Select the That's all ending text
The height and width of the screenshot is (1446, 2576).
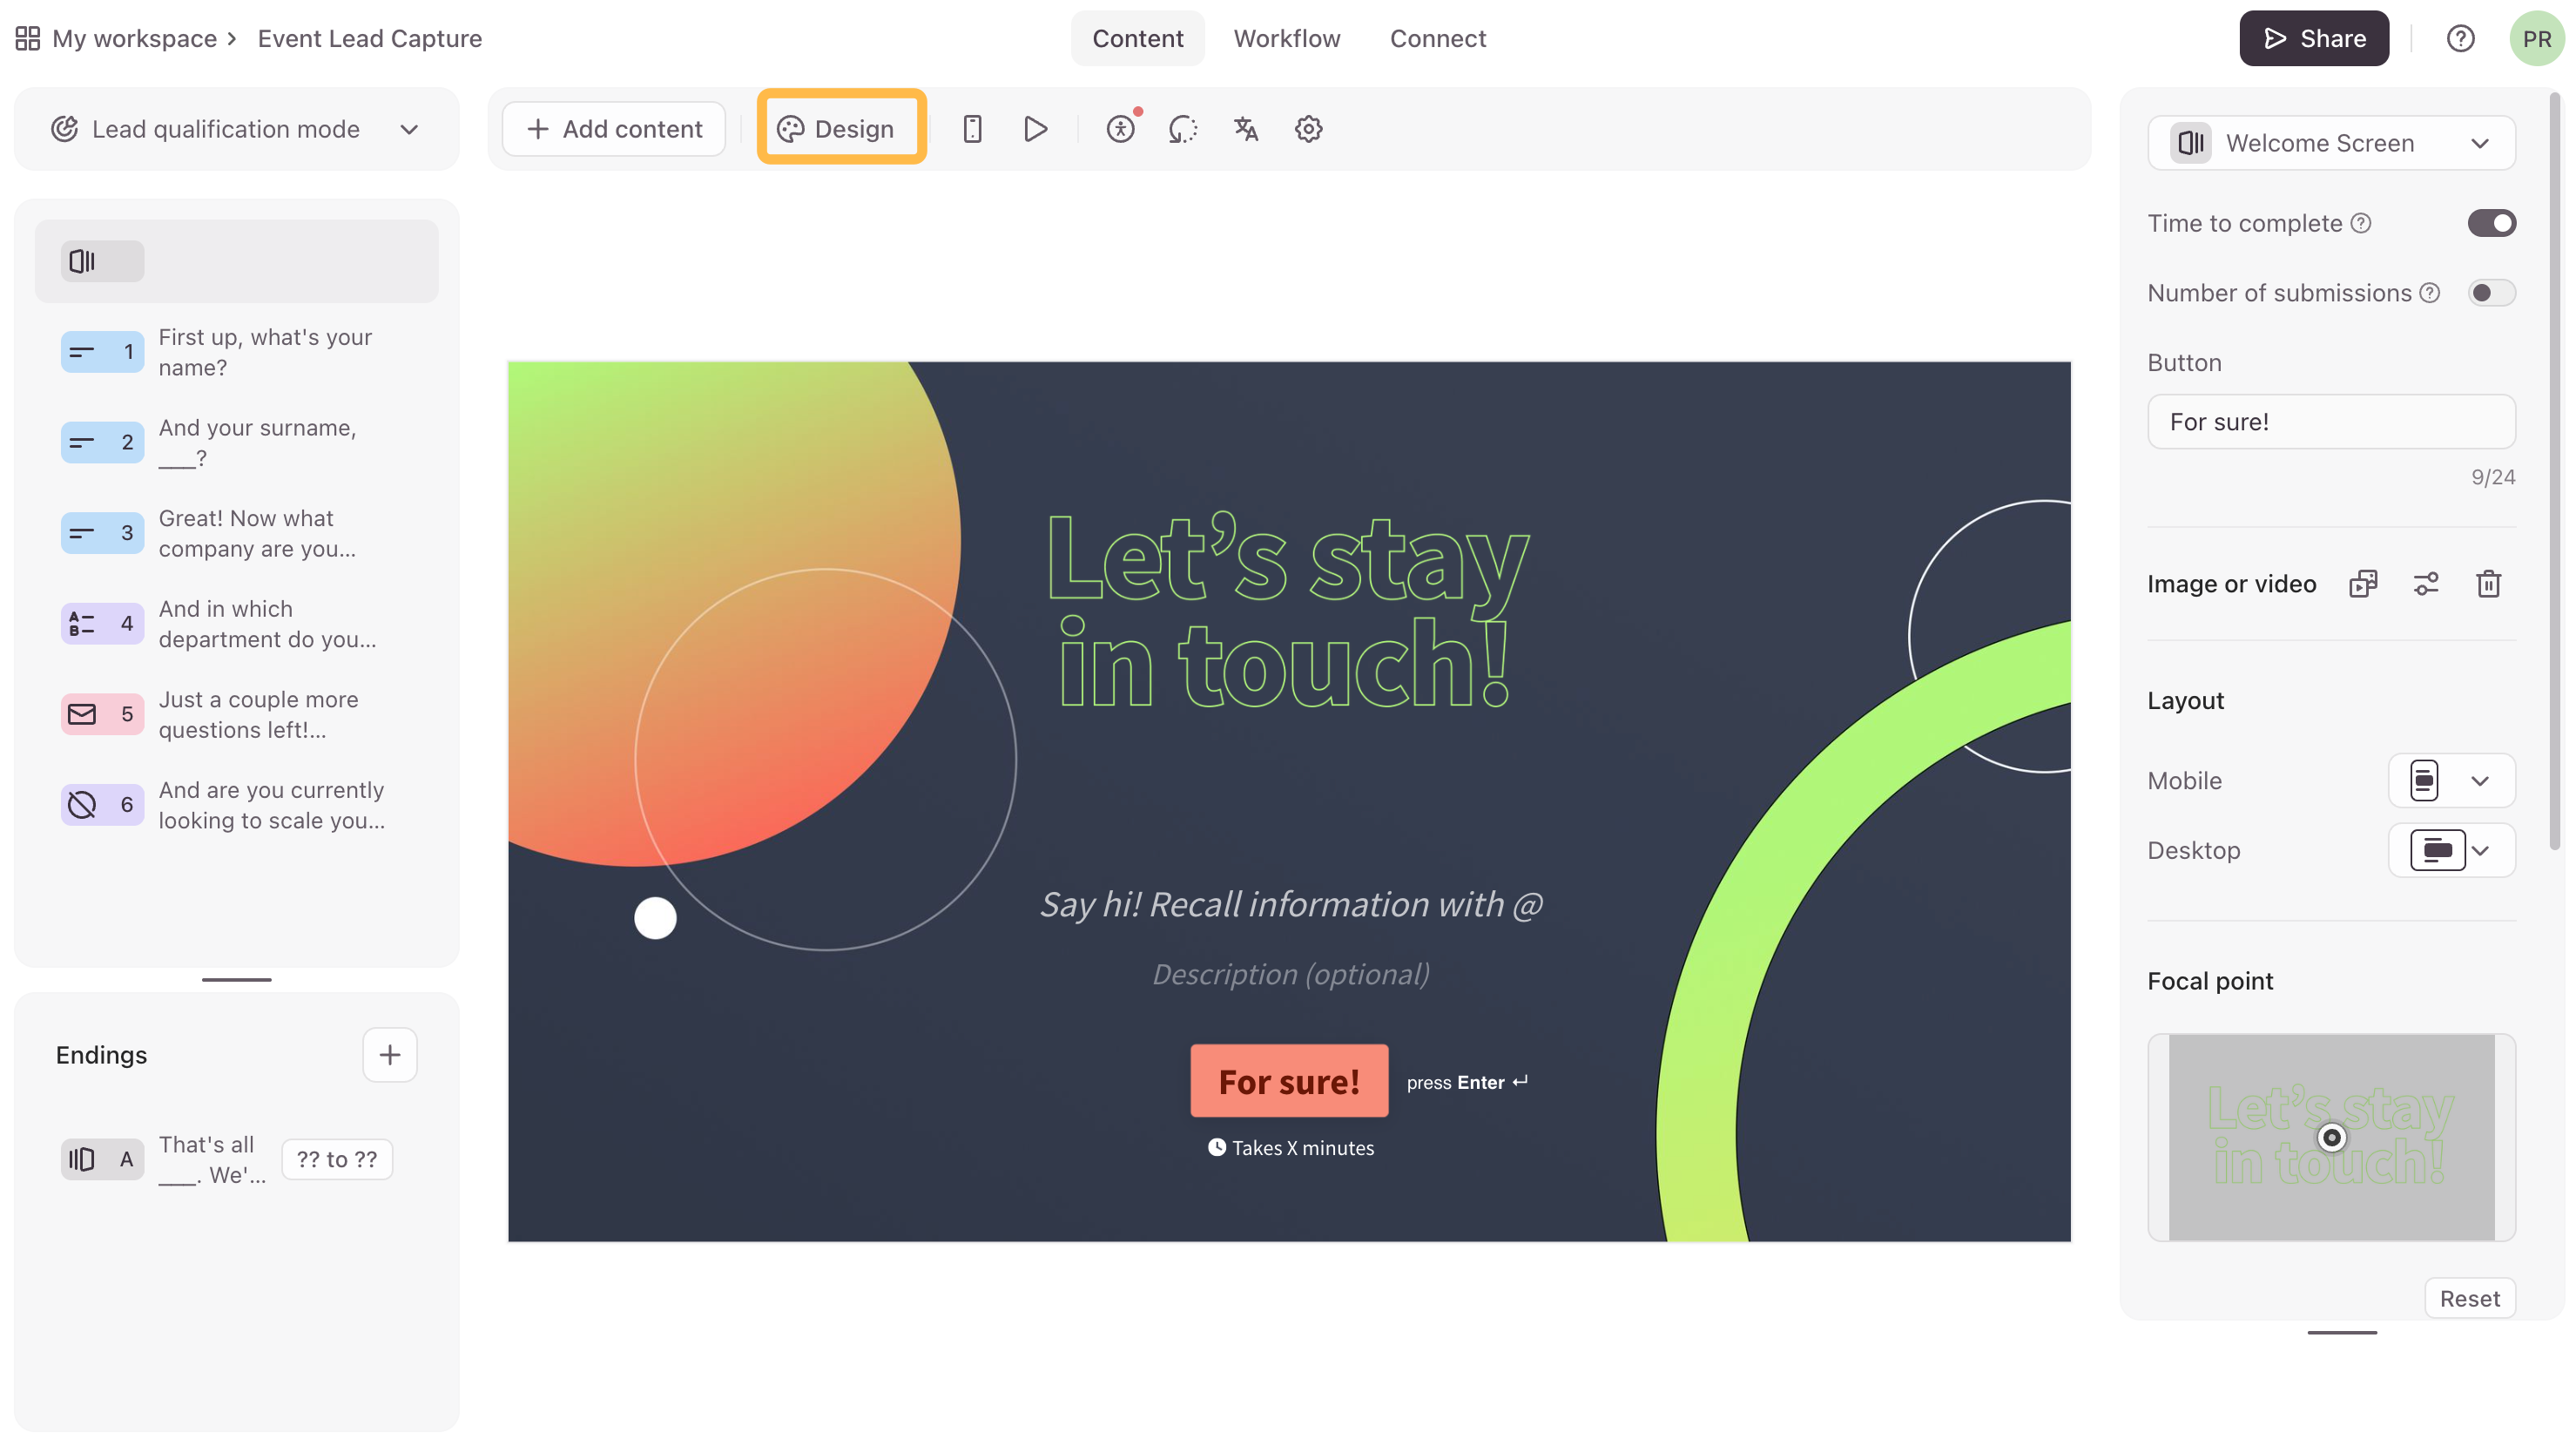(212, 1159)
